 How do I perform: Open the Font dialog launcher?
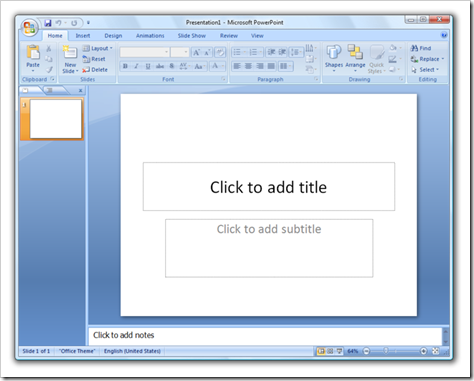coord(223,79)
